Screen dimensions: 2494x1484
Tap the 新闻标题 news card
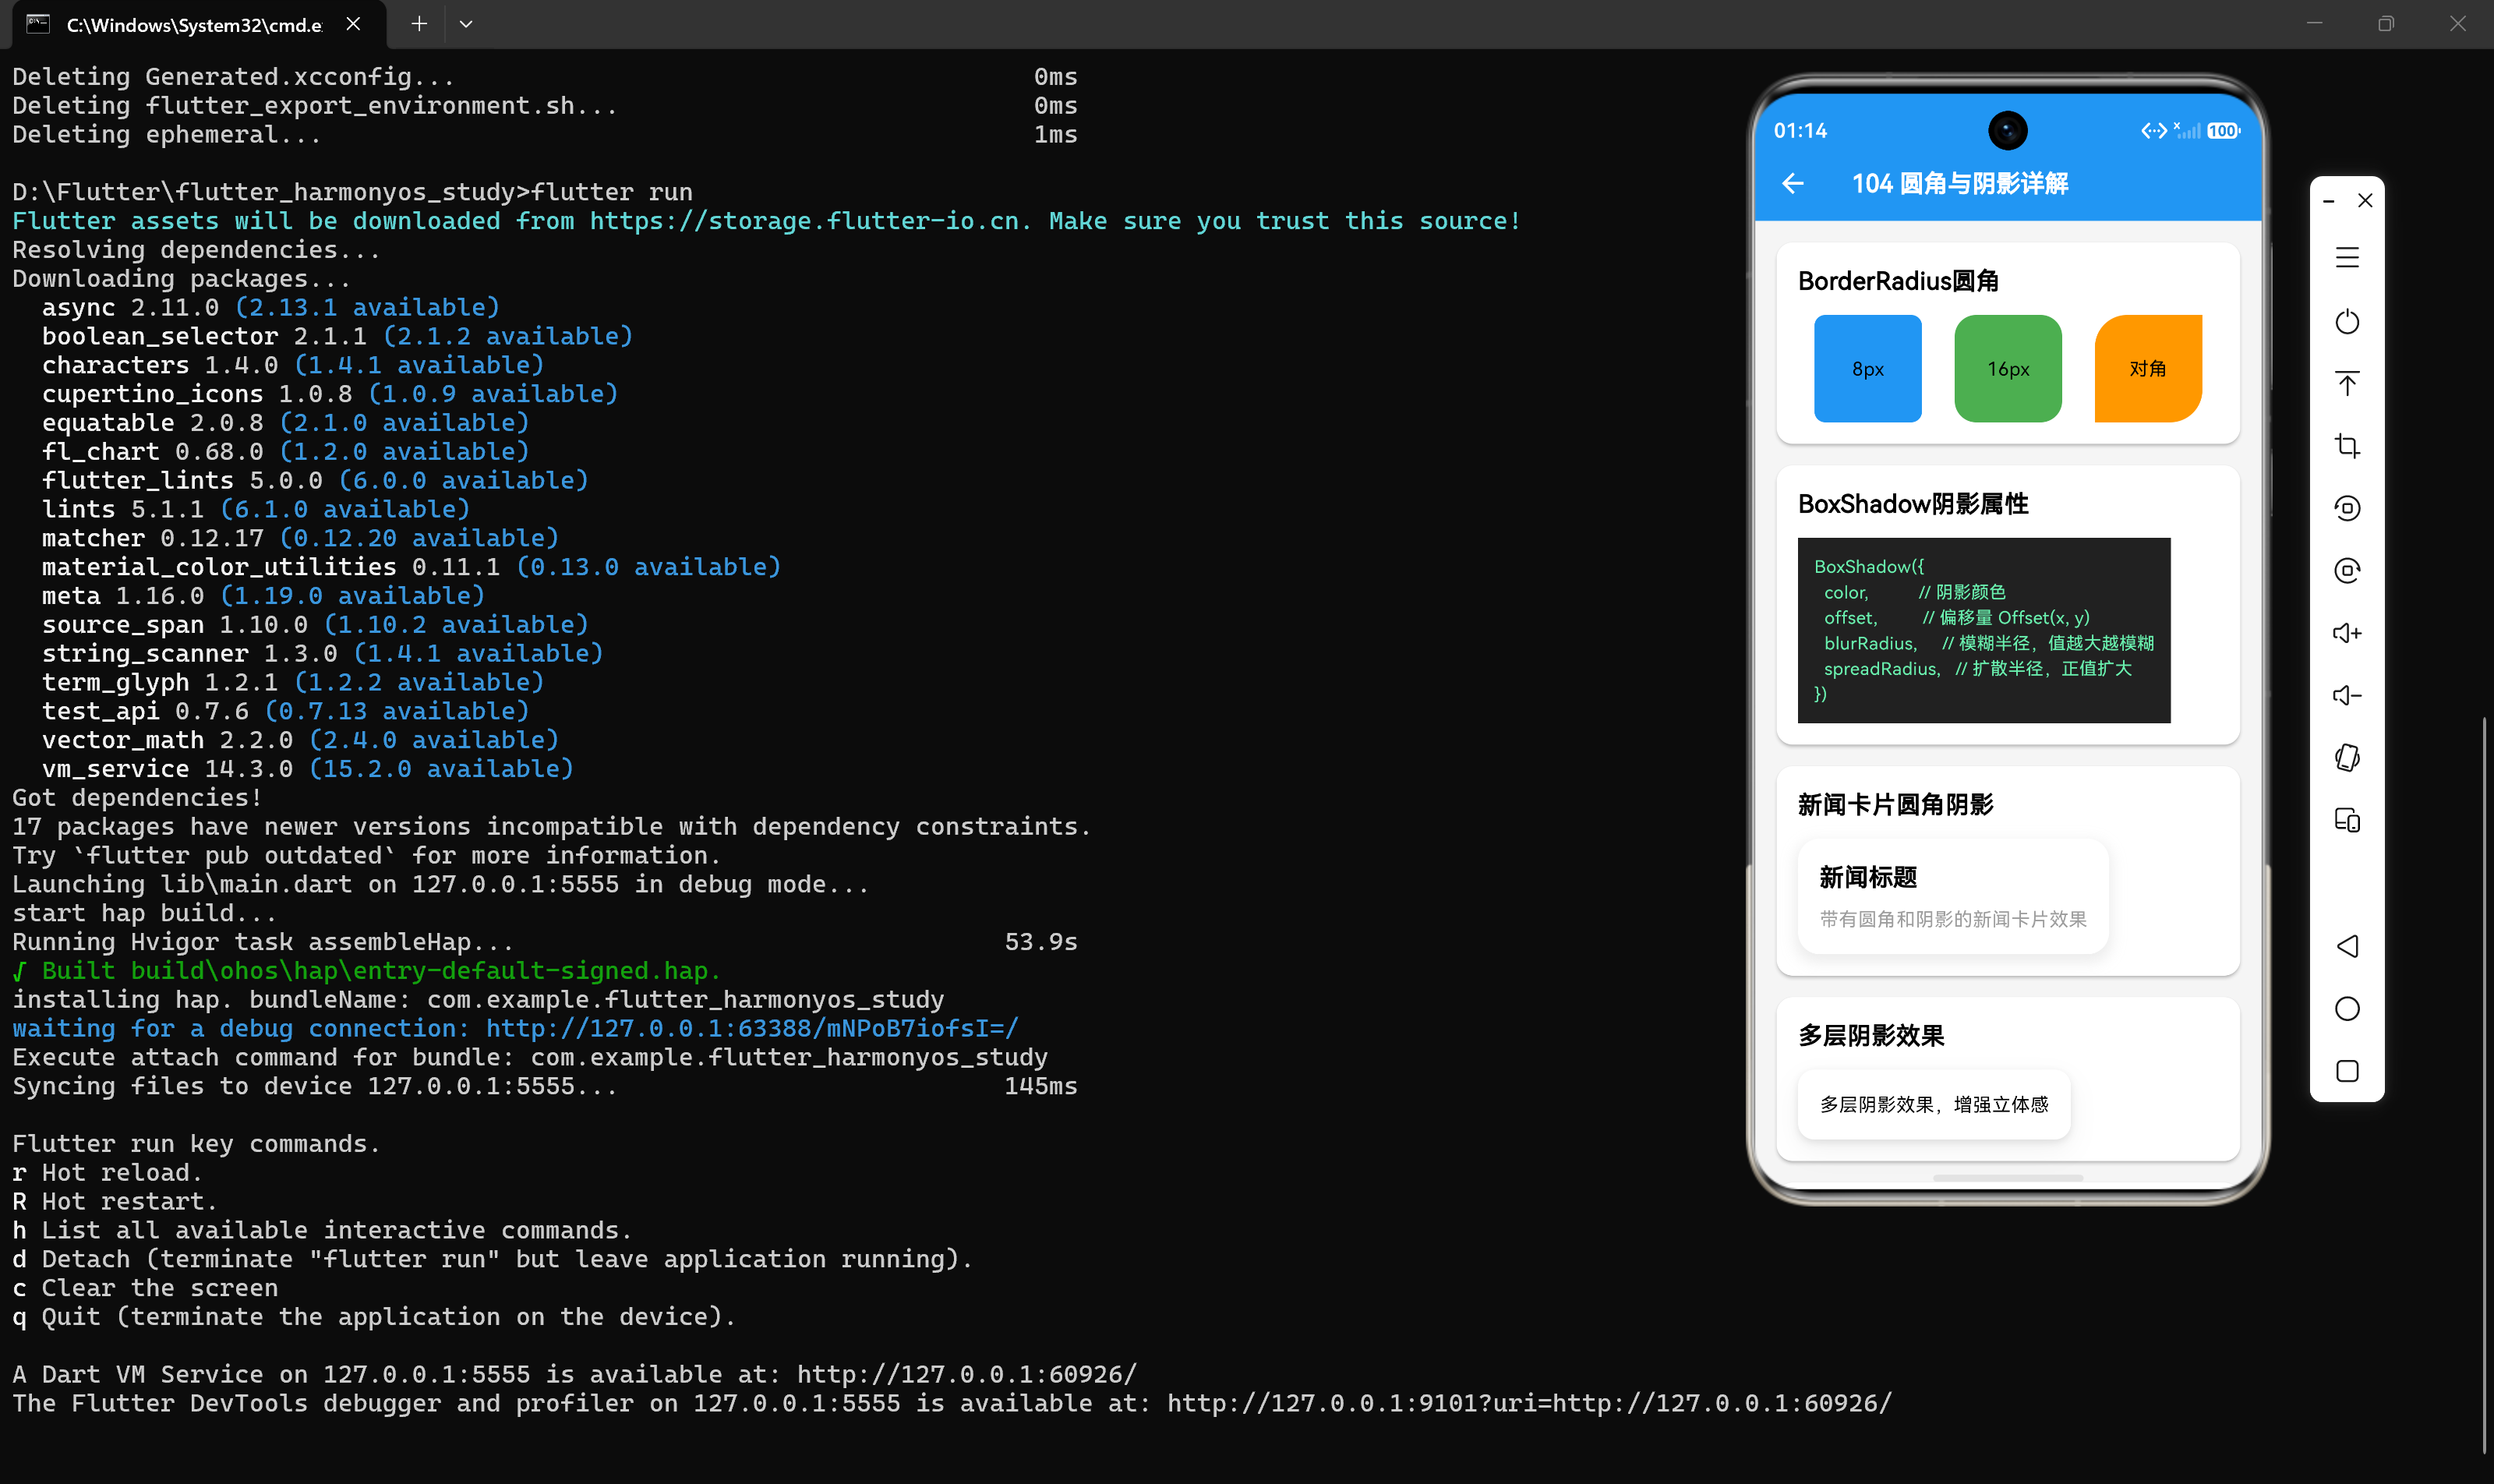[x=1952, y=896]
